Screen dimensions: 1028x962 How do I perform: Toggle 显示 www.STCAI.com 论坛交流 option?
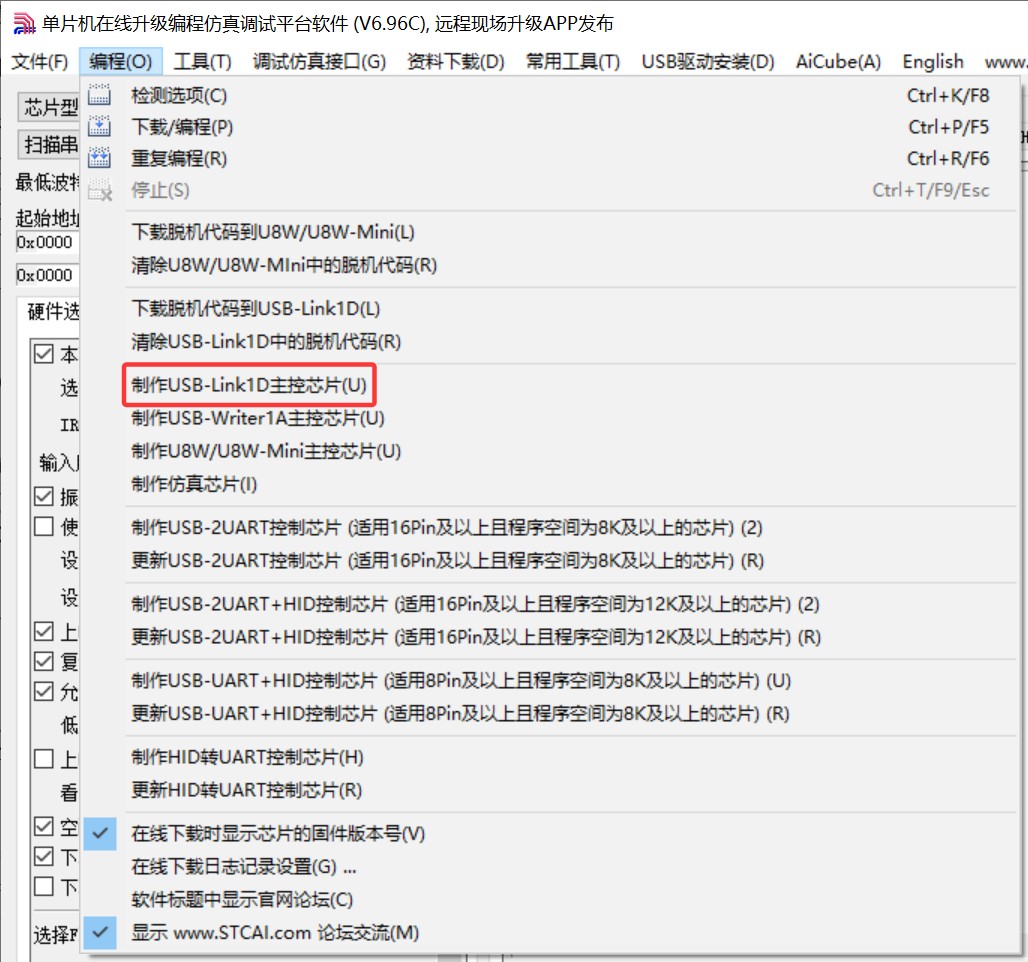point(100,932)
